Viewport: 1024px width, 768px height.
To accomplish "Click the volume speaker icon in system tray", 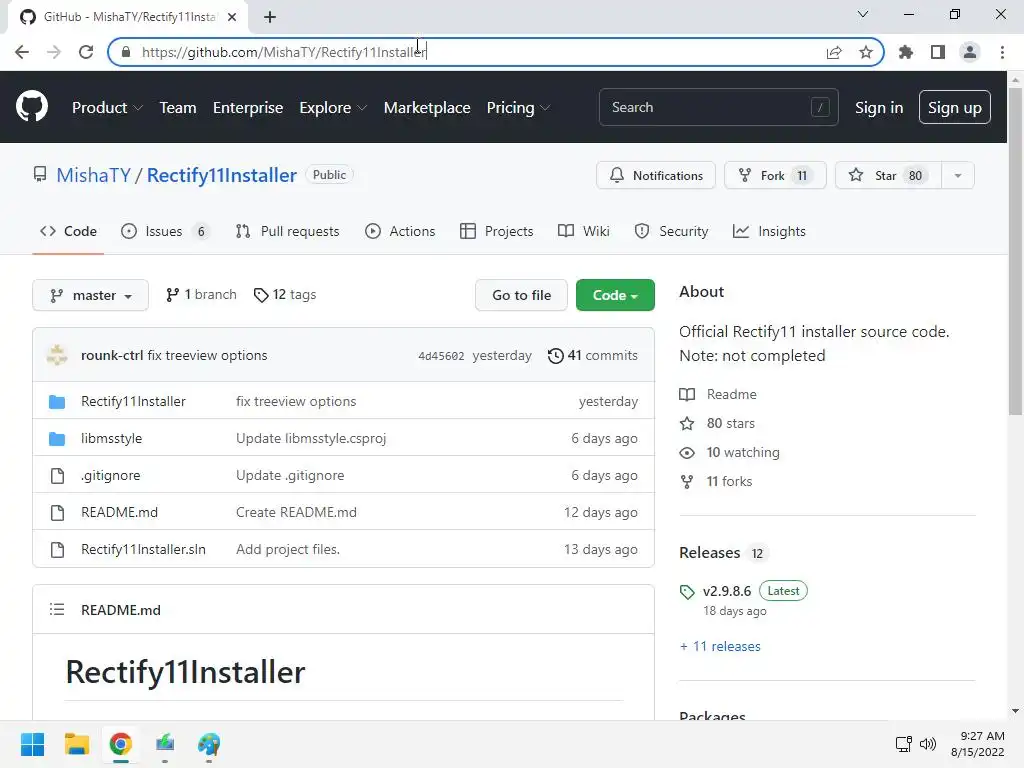I will tap(927, 744).
